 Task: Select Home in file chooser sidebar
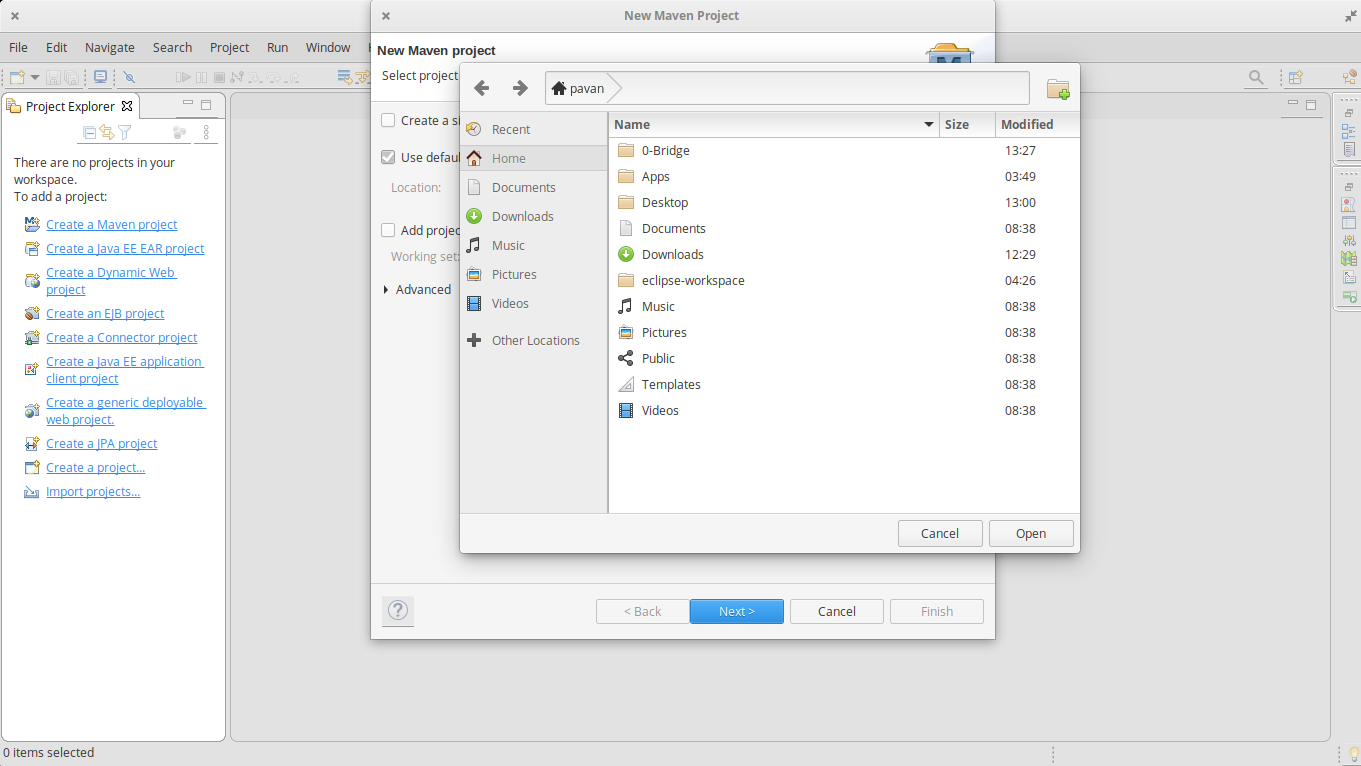pyautogui.click(x=534, y=158)
